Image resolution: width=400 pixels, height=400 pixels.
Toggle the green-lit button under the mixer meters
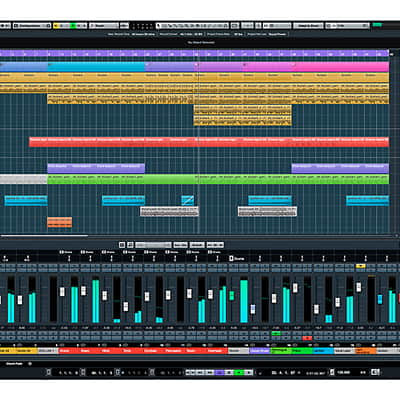(x=276, y=333)
